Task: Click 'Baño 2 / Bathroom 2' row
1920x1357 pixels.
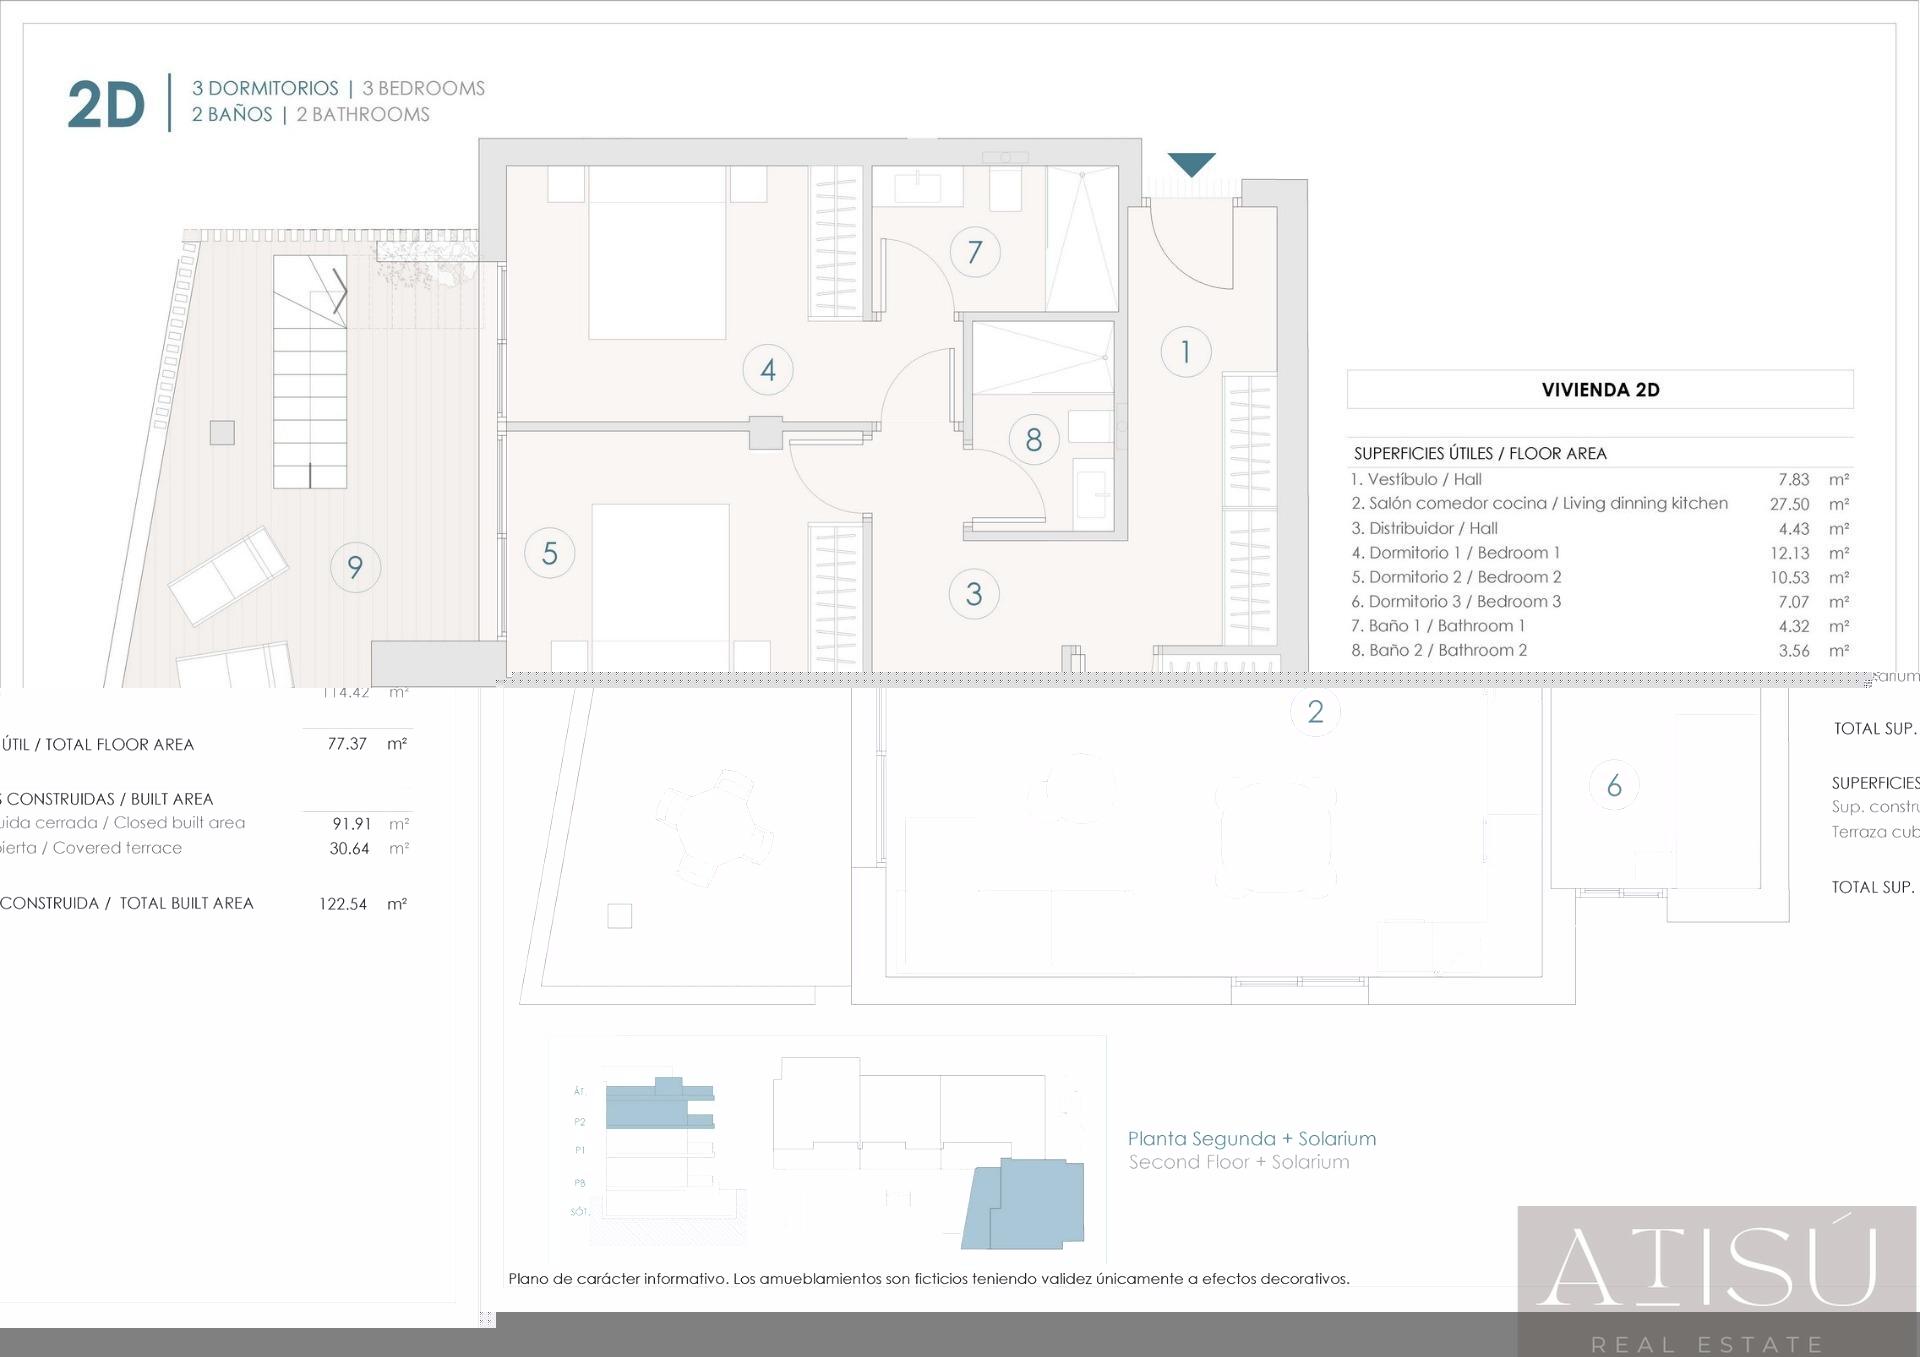Action: [x=1439, y=650]
